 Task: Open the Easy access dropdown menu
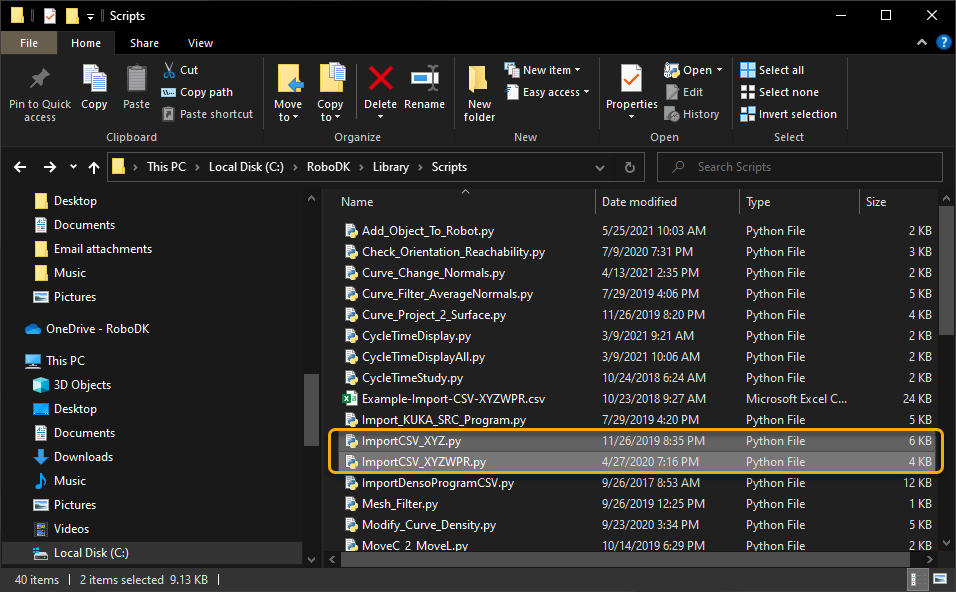tap(556, 92)
